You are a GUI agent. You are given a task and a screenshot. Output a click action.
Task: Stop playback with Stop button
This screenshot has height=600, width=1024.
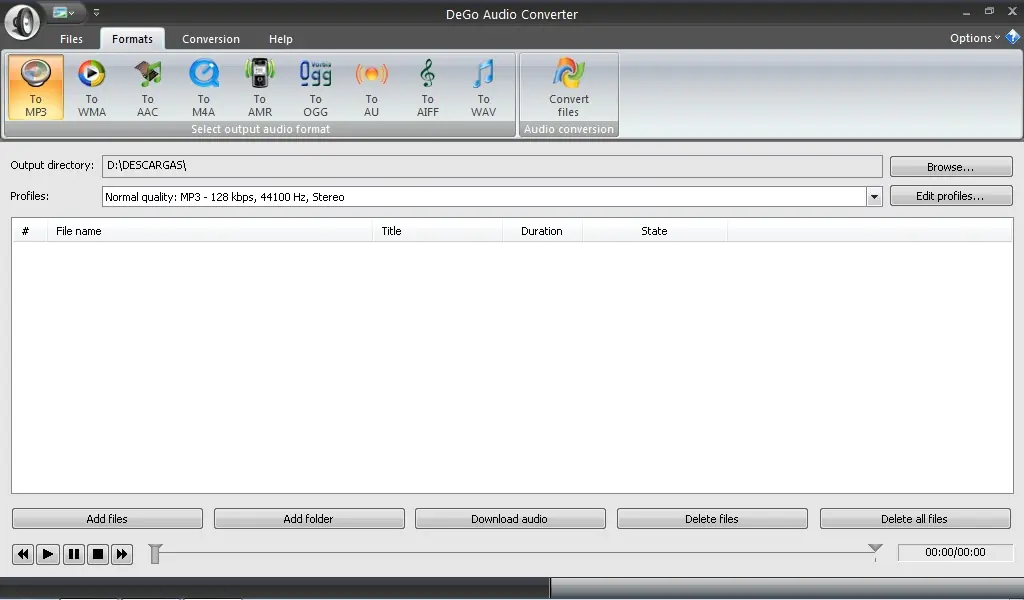pyautogui.click(x=98, y=554)
